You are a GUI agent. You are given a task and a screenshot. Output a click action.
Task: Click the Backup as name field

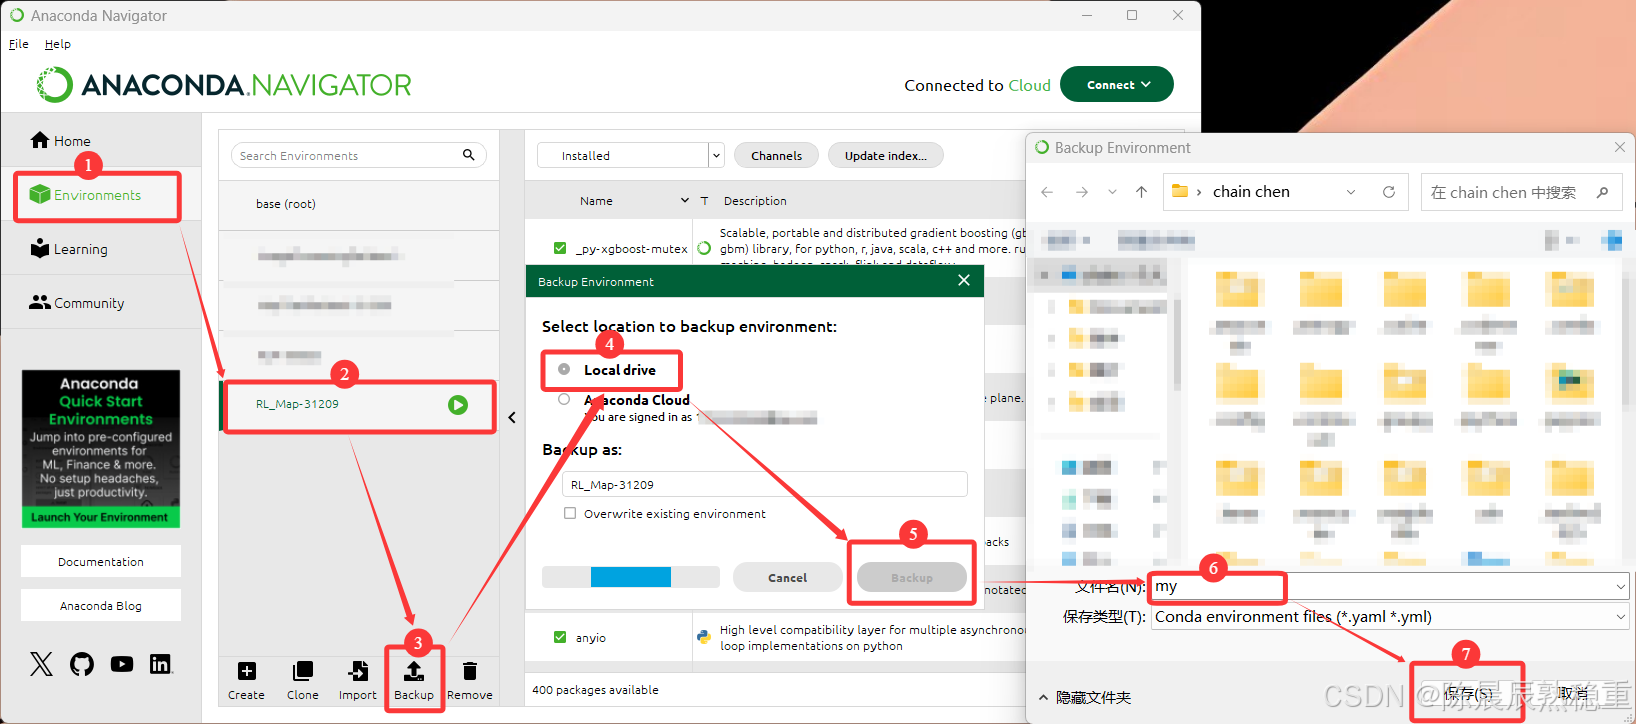(x=765, y=484)
